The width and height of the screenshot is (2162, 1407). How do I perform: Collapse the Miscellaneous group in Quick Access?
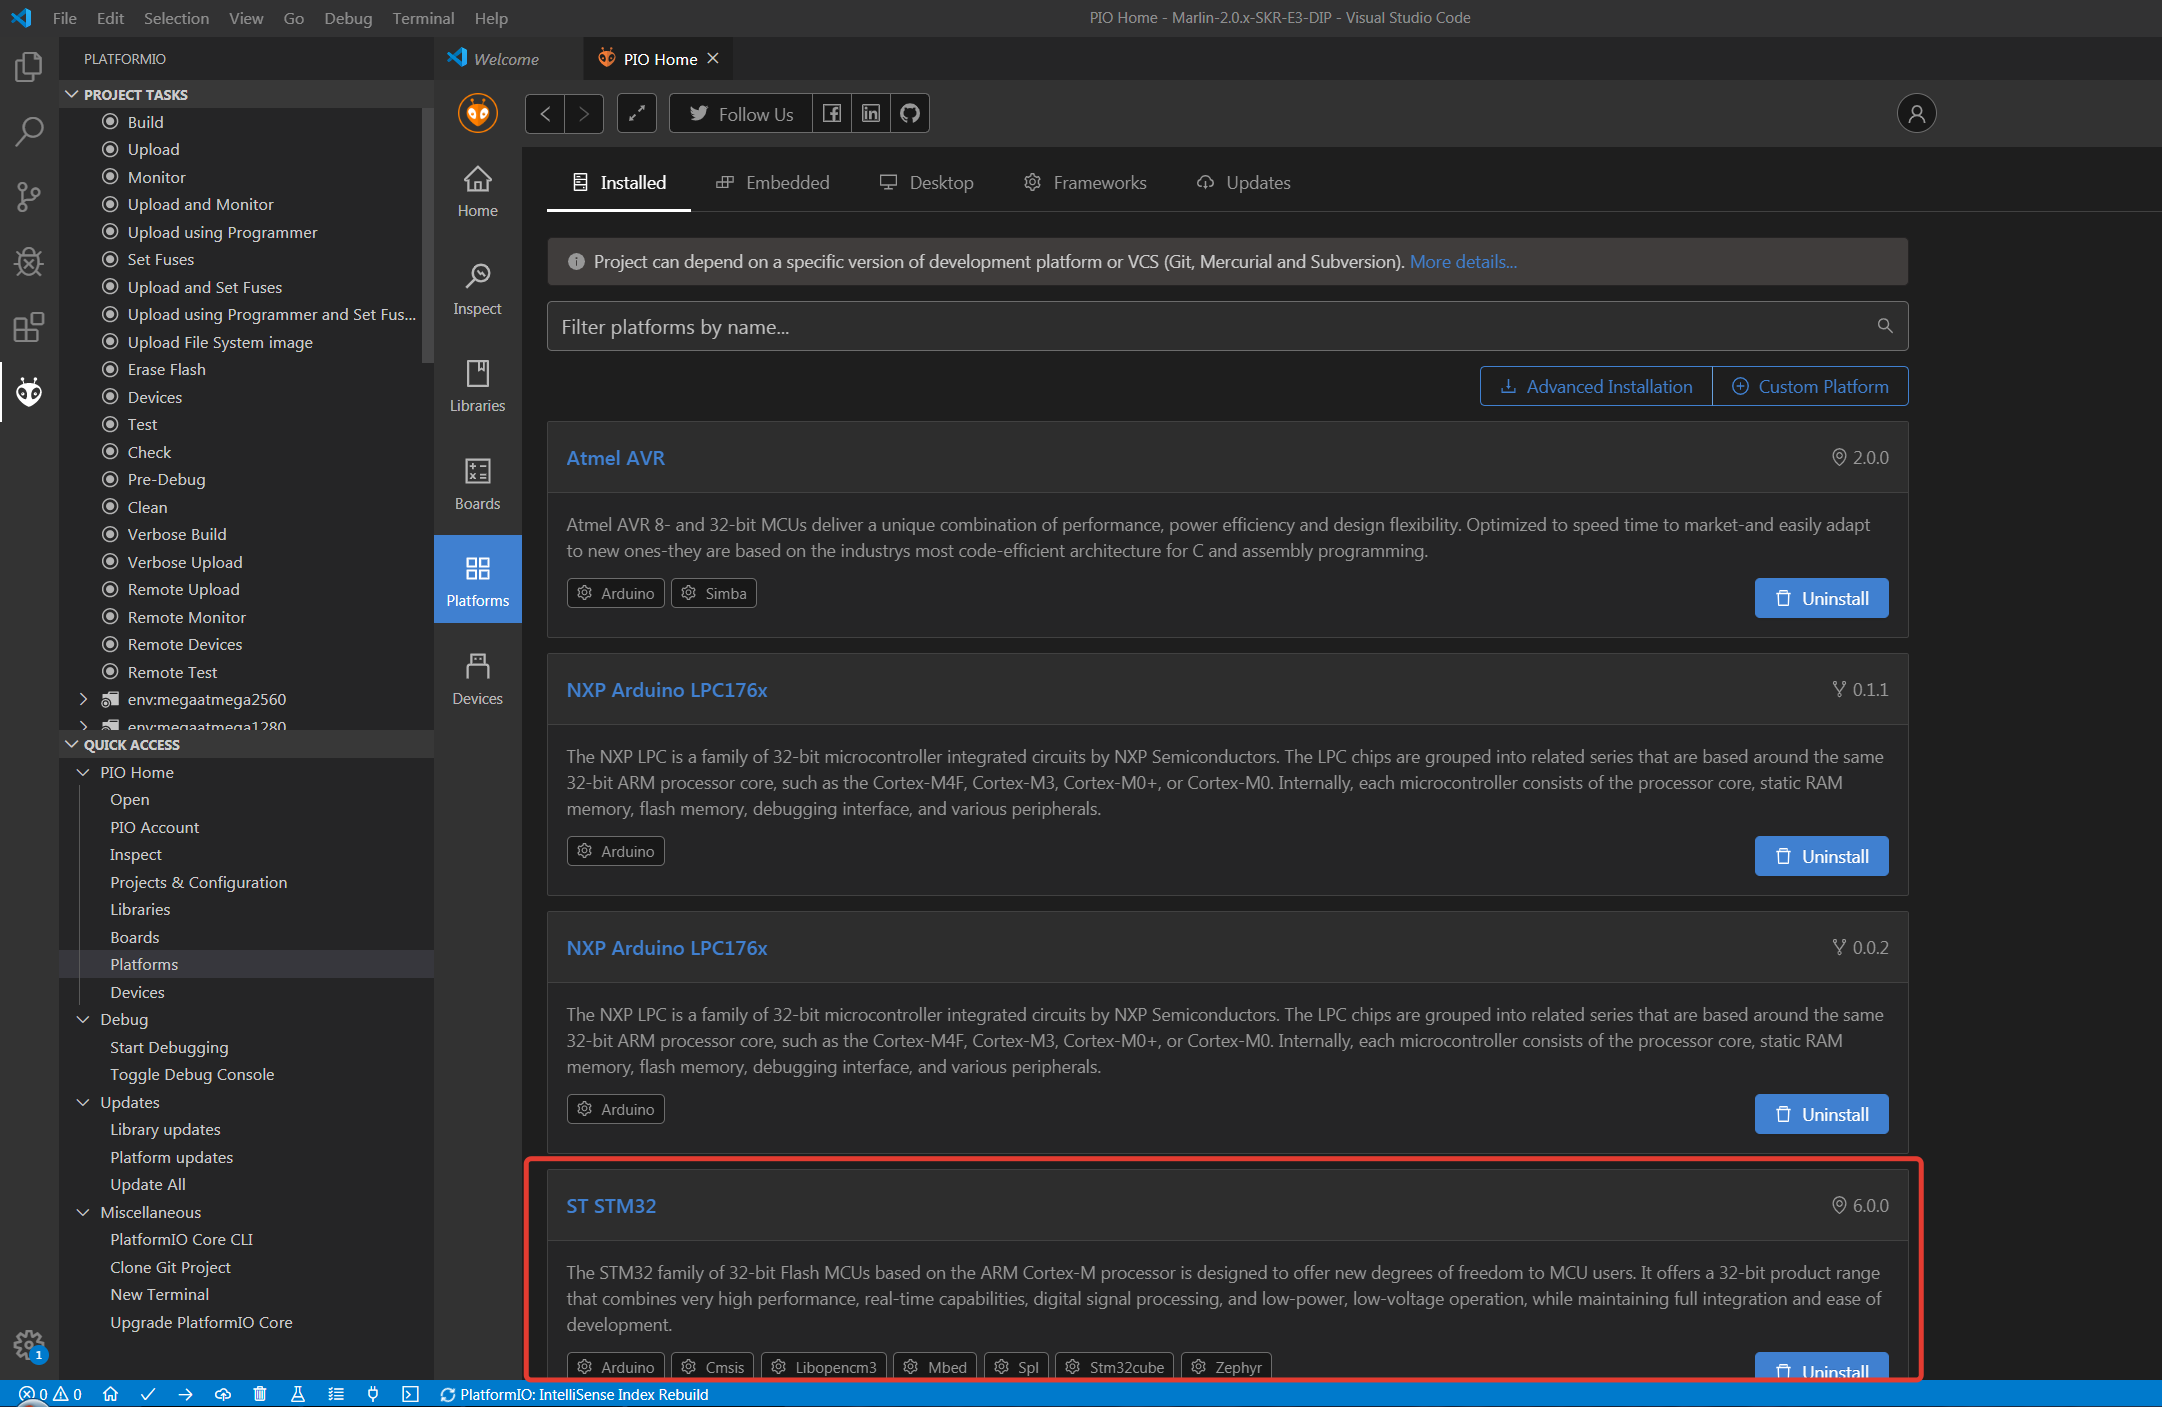(84, 1212)
